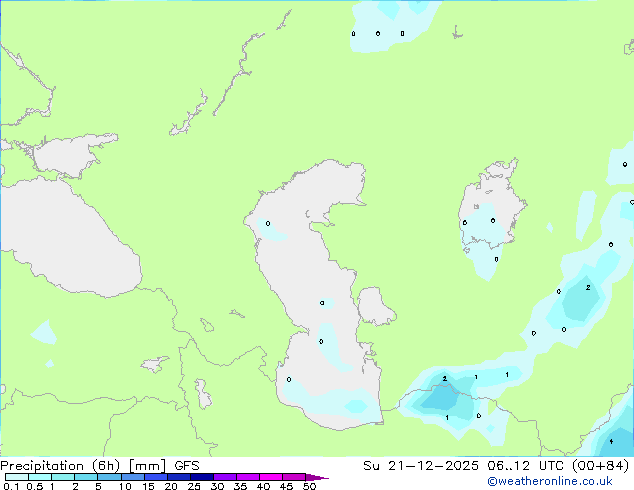Click the "GFS" model label
634x490 pixels.
pyautogui.click(x=187, y=466)
